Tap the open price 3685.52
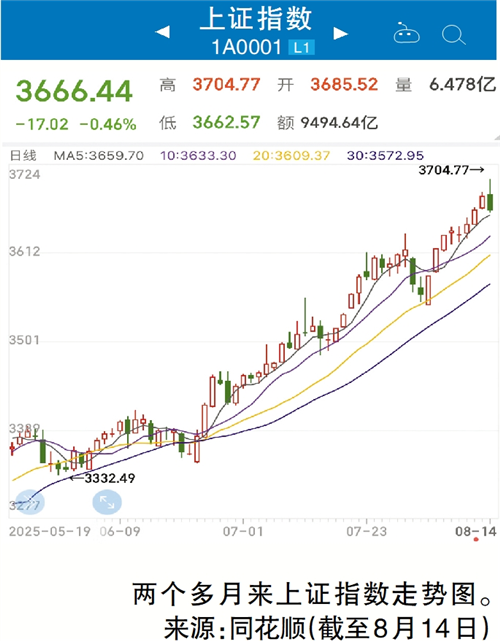Image resolution: width=500 pixels, height=641 pixels. [x=344, y=85]
